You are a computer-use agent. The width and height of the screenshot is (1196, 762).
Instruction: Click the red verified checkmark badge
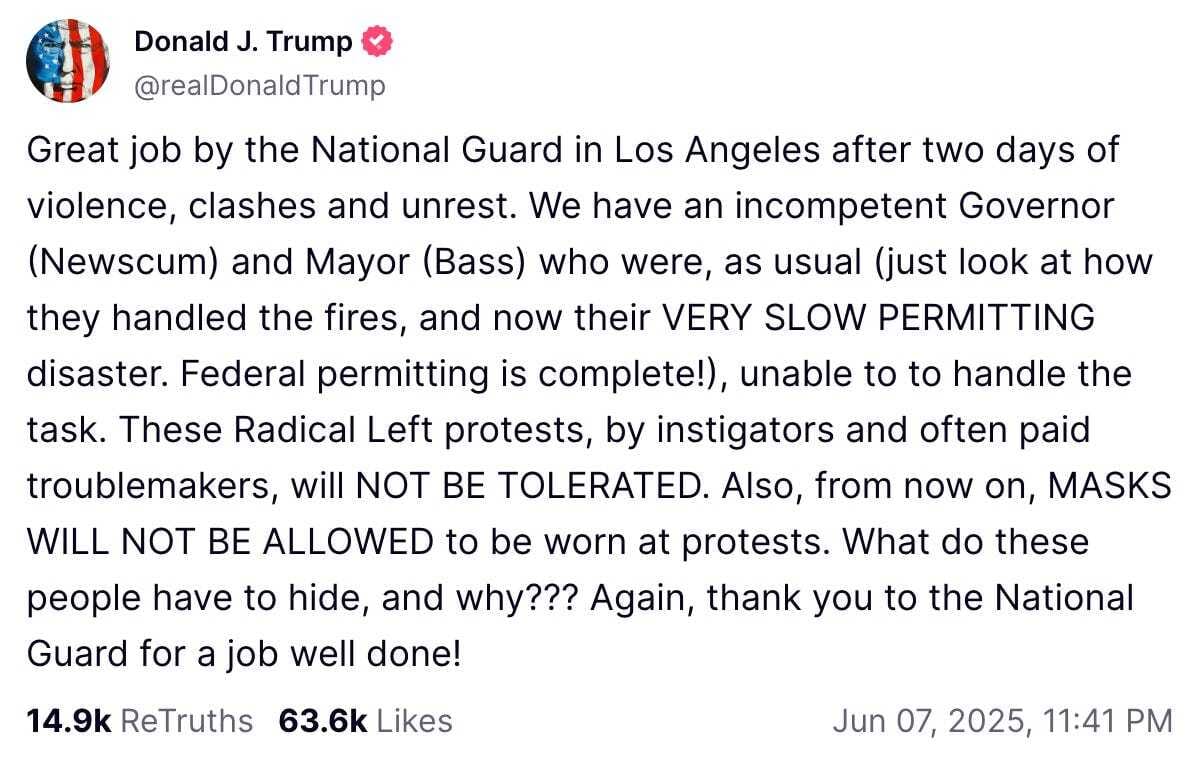[377, 41]
